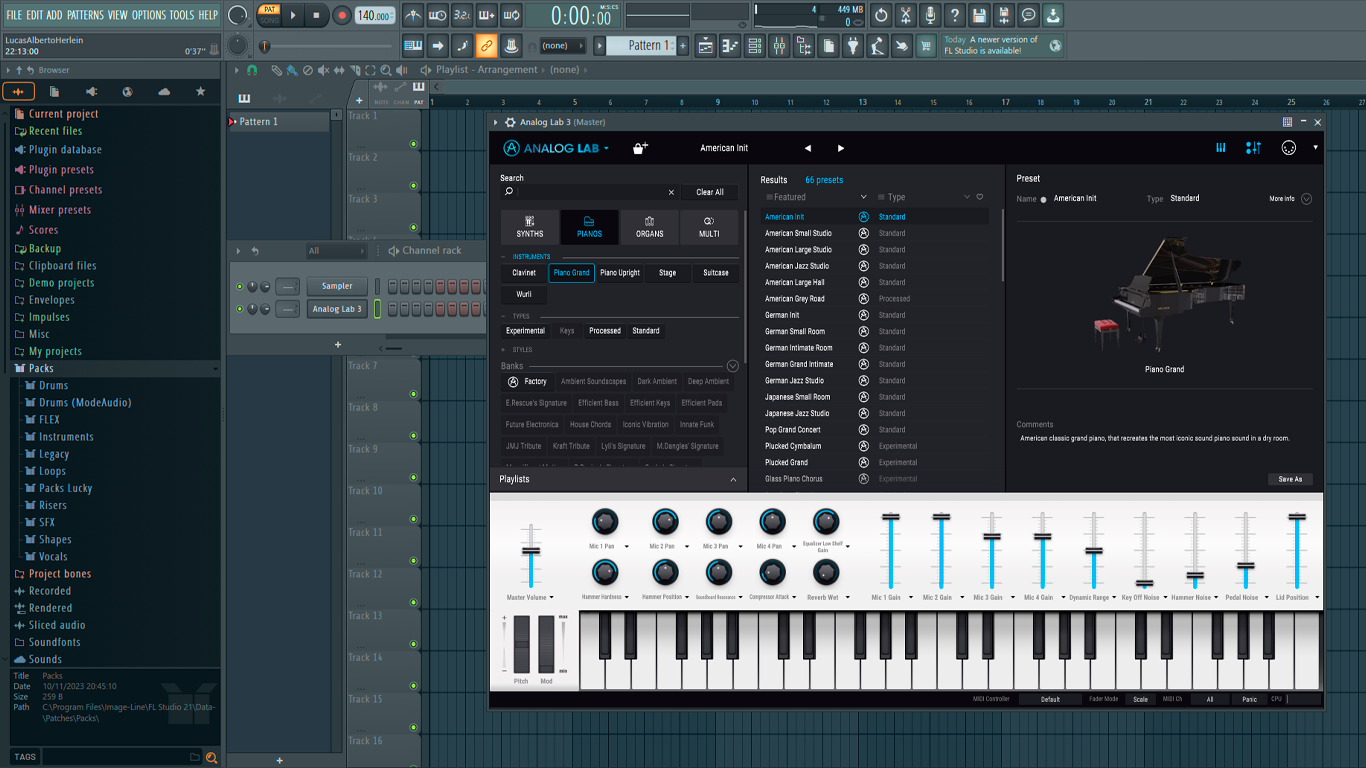The width and height of the screenshot is (1366, 768).
Task: Open the Featured sort dropdown in Results
Action: (x=864, y=197)
